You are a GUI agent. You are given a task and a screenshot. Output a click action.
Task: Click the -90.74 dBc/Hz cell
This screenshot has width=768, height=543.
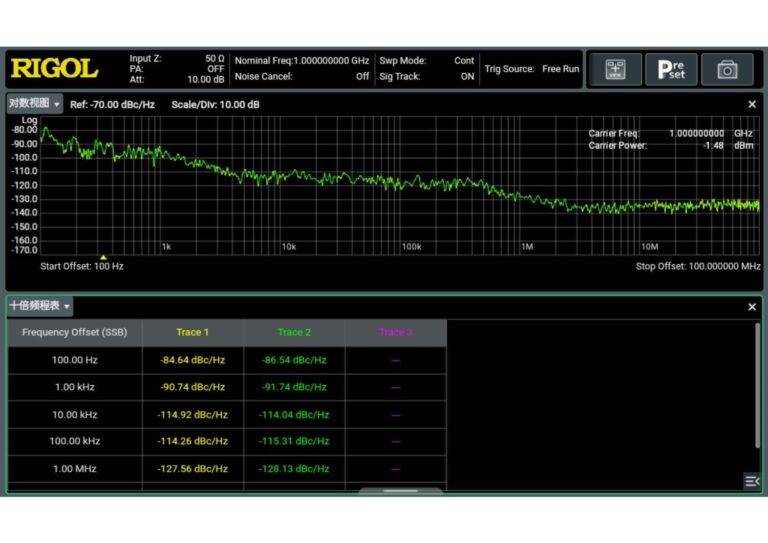pos(192,387)
